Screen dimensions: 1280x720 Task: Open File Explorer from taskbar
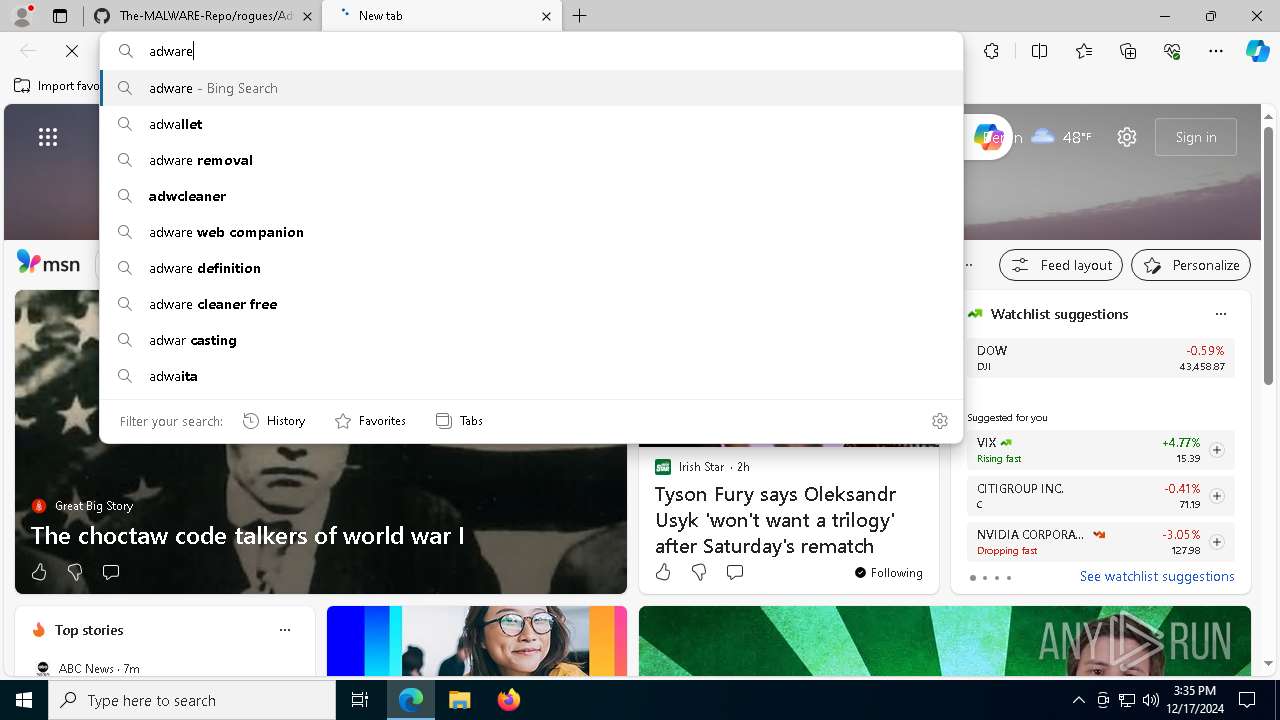[x=459, y=700]
